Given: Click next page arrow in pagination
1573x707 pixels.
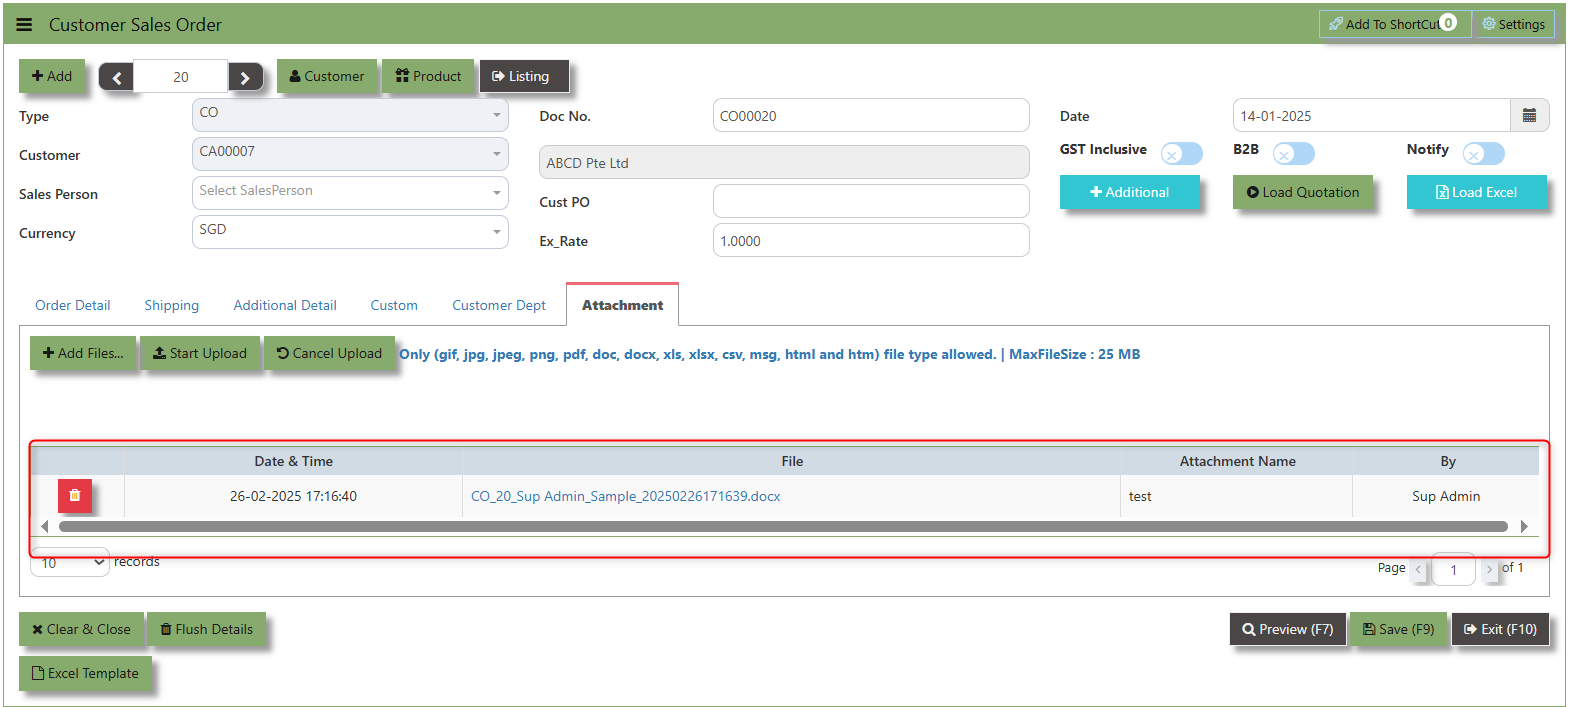Looking at the screenshot, I should point(1489,568).
